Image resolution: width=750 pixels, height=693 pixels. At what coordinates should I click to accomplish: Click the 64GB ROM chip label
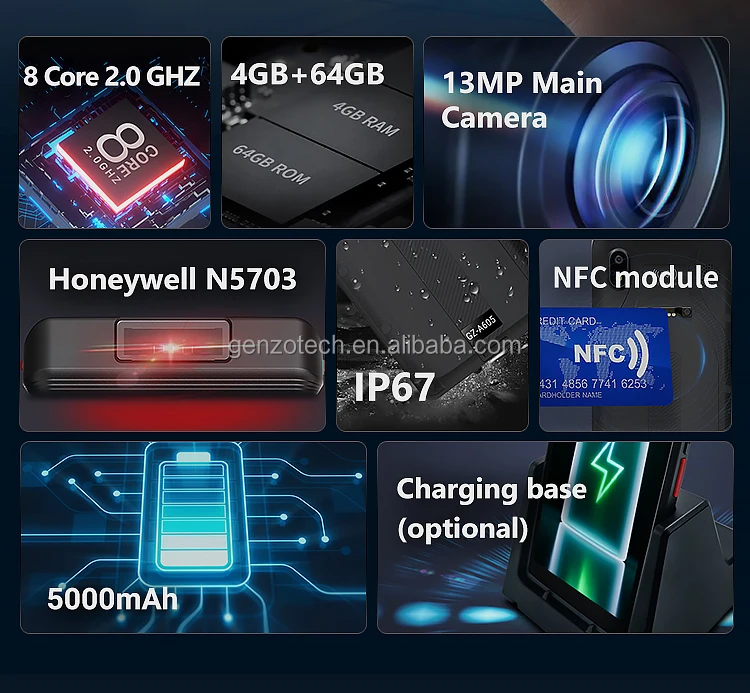(x=271, y=164)
